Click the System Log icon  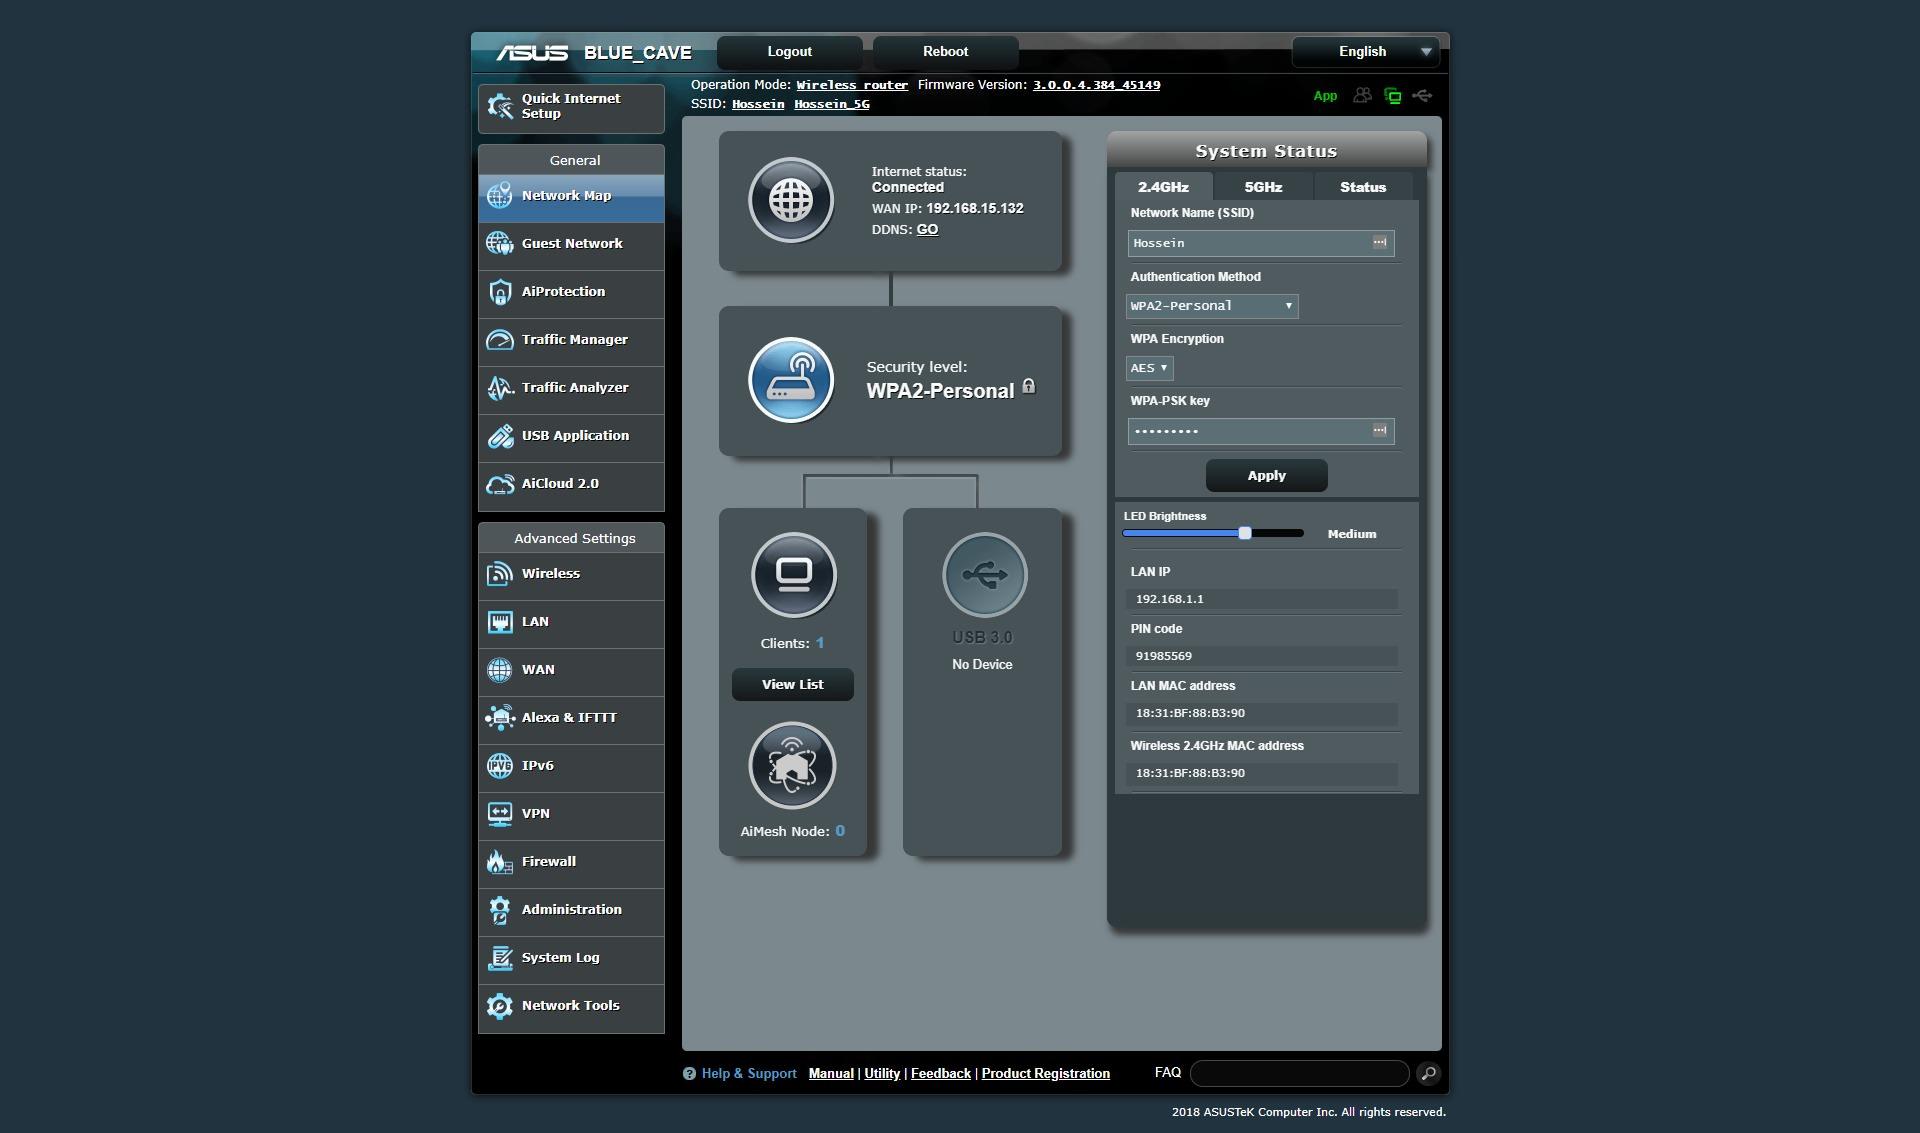[x=500, y=957]
